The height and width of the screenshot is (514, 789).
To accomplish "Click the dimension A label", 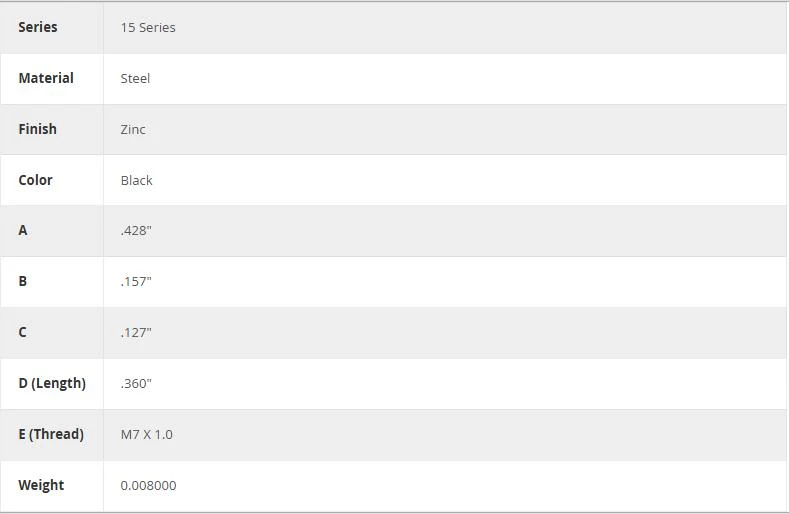I will [x=23, y=230].
